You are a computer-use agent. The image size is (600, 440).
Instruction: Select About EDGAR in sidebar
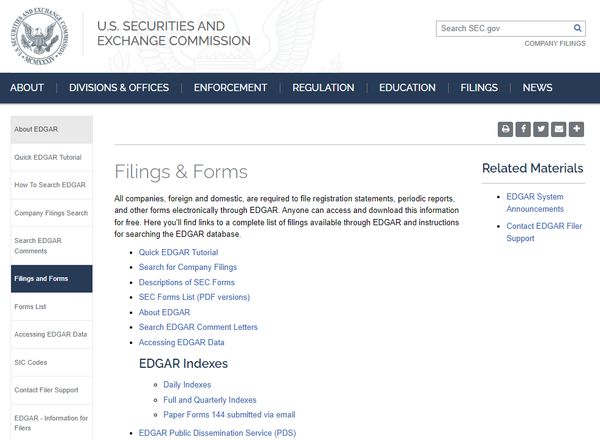coord(52,129)
